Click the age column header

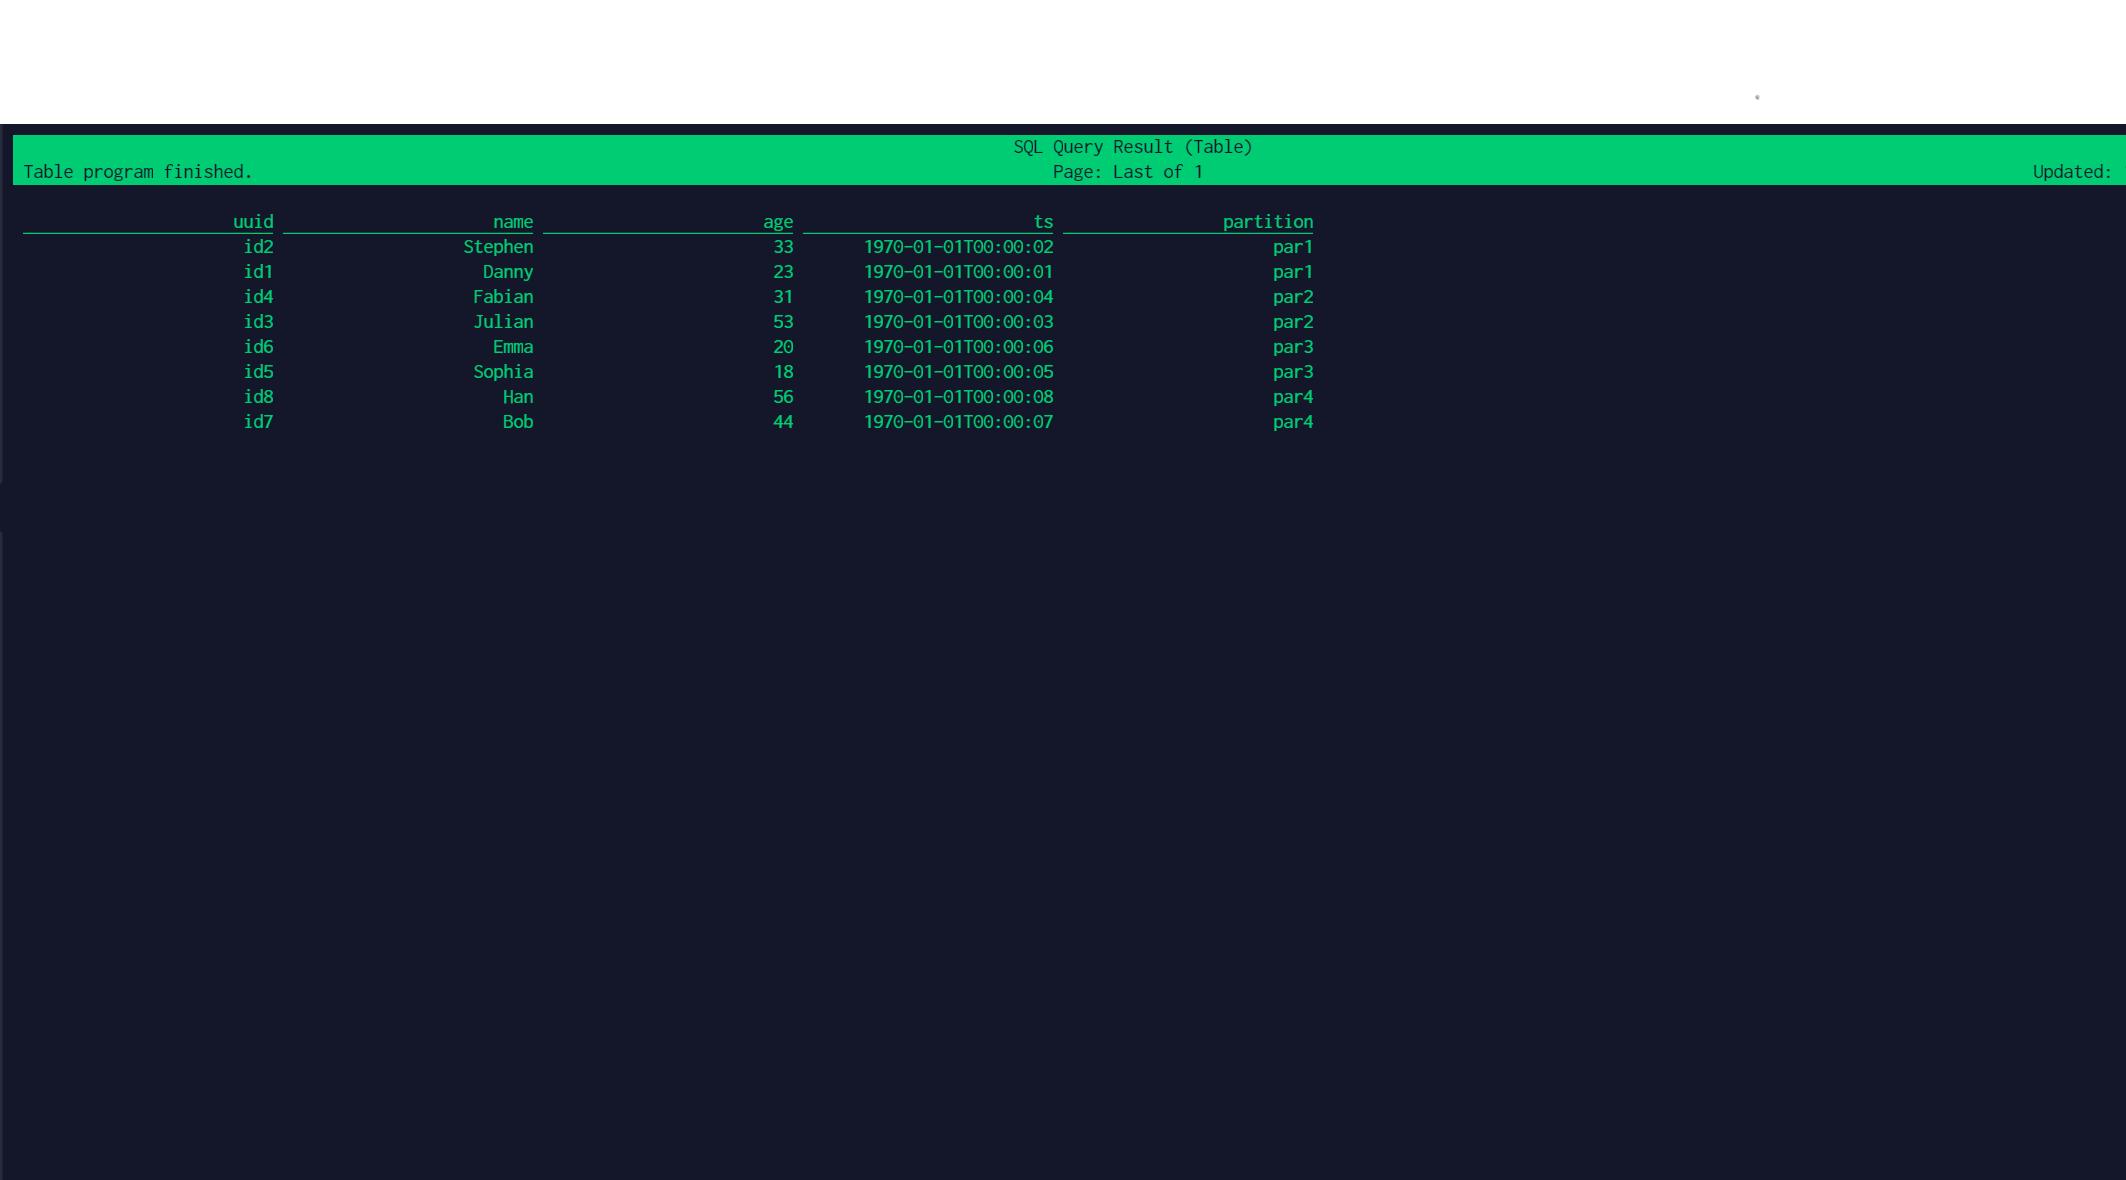[x=777, y=222]
